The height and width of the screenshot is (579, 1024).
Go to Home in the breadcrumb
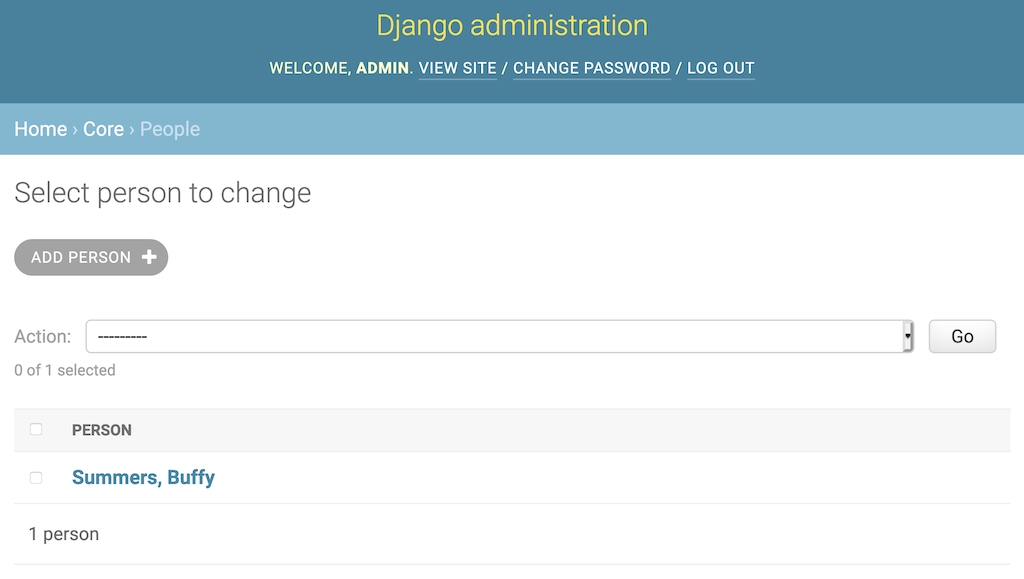[40, 129]
